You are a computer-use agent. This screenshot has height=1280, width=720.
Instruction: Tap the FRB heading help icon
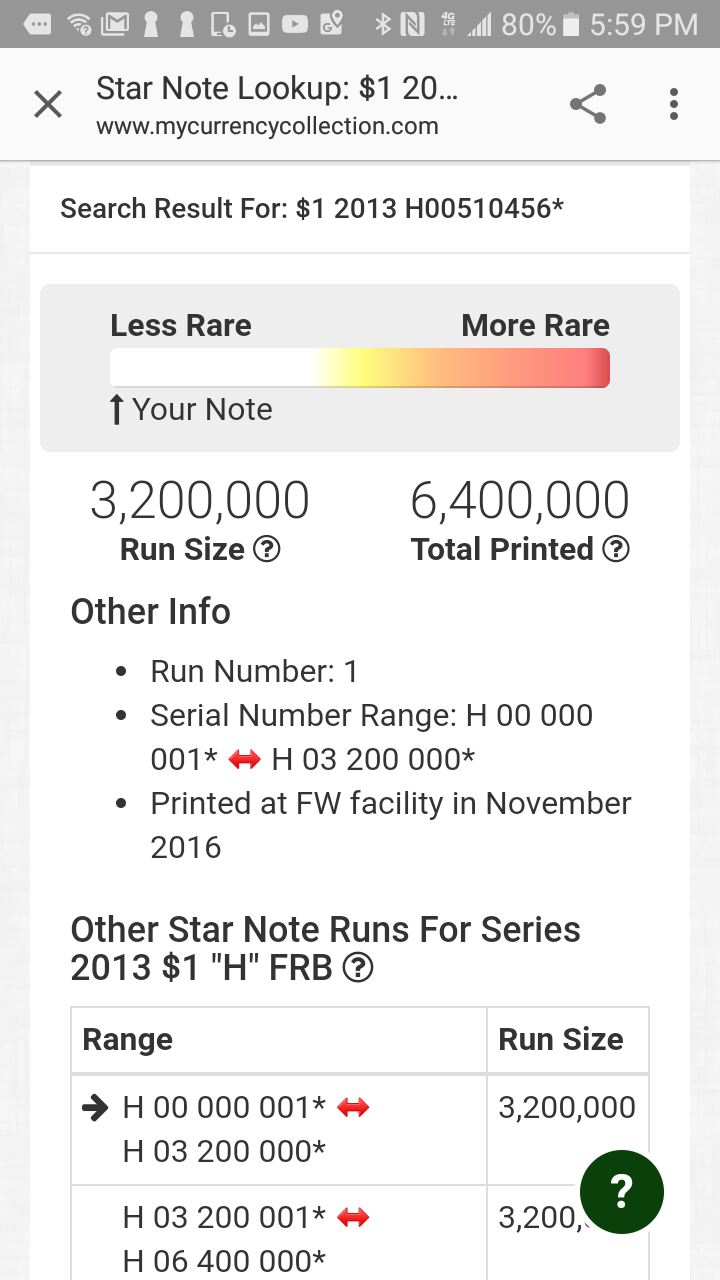pos(358,968)
